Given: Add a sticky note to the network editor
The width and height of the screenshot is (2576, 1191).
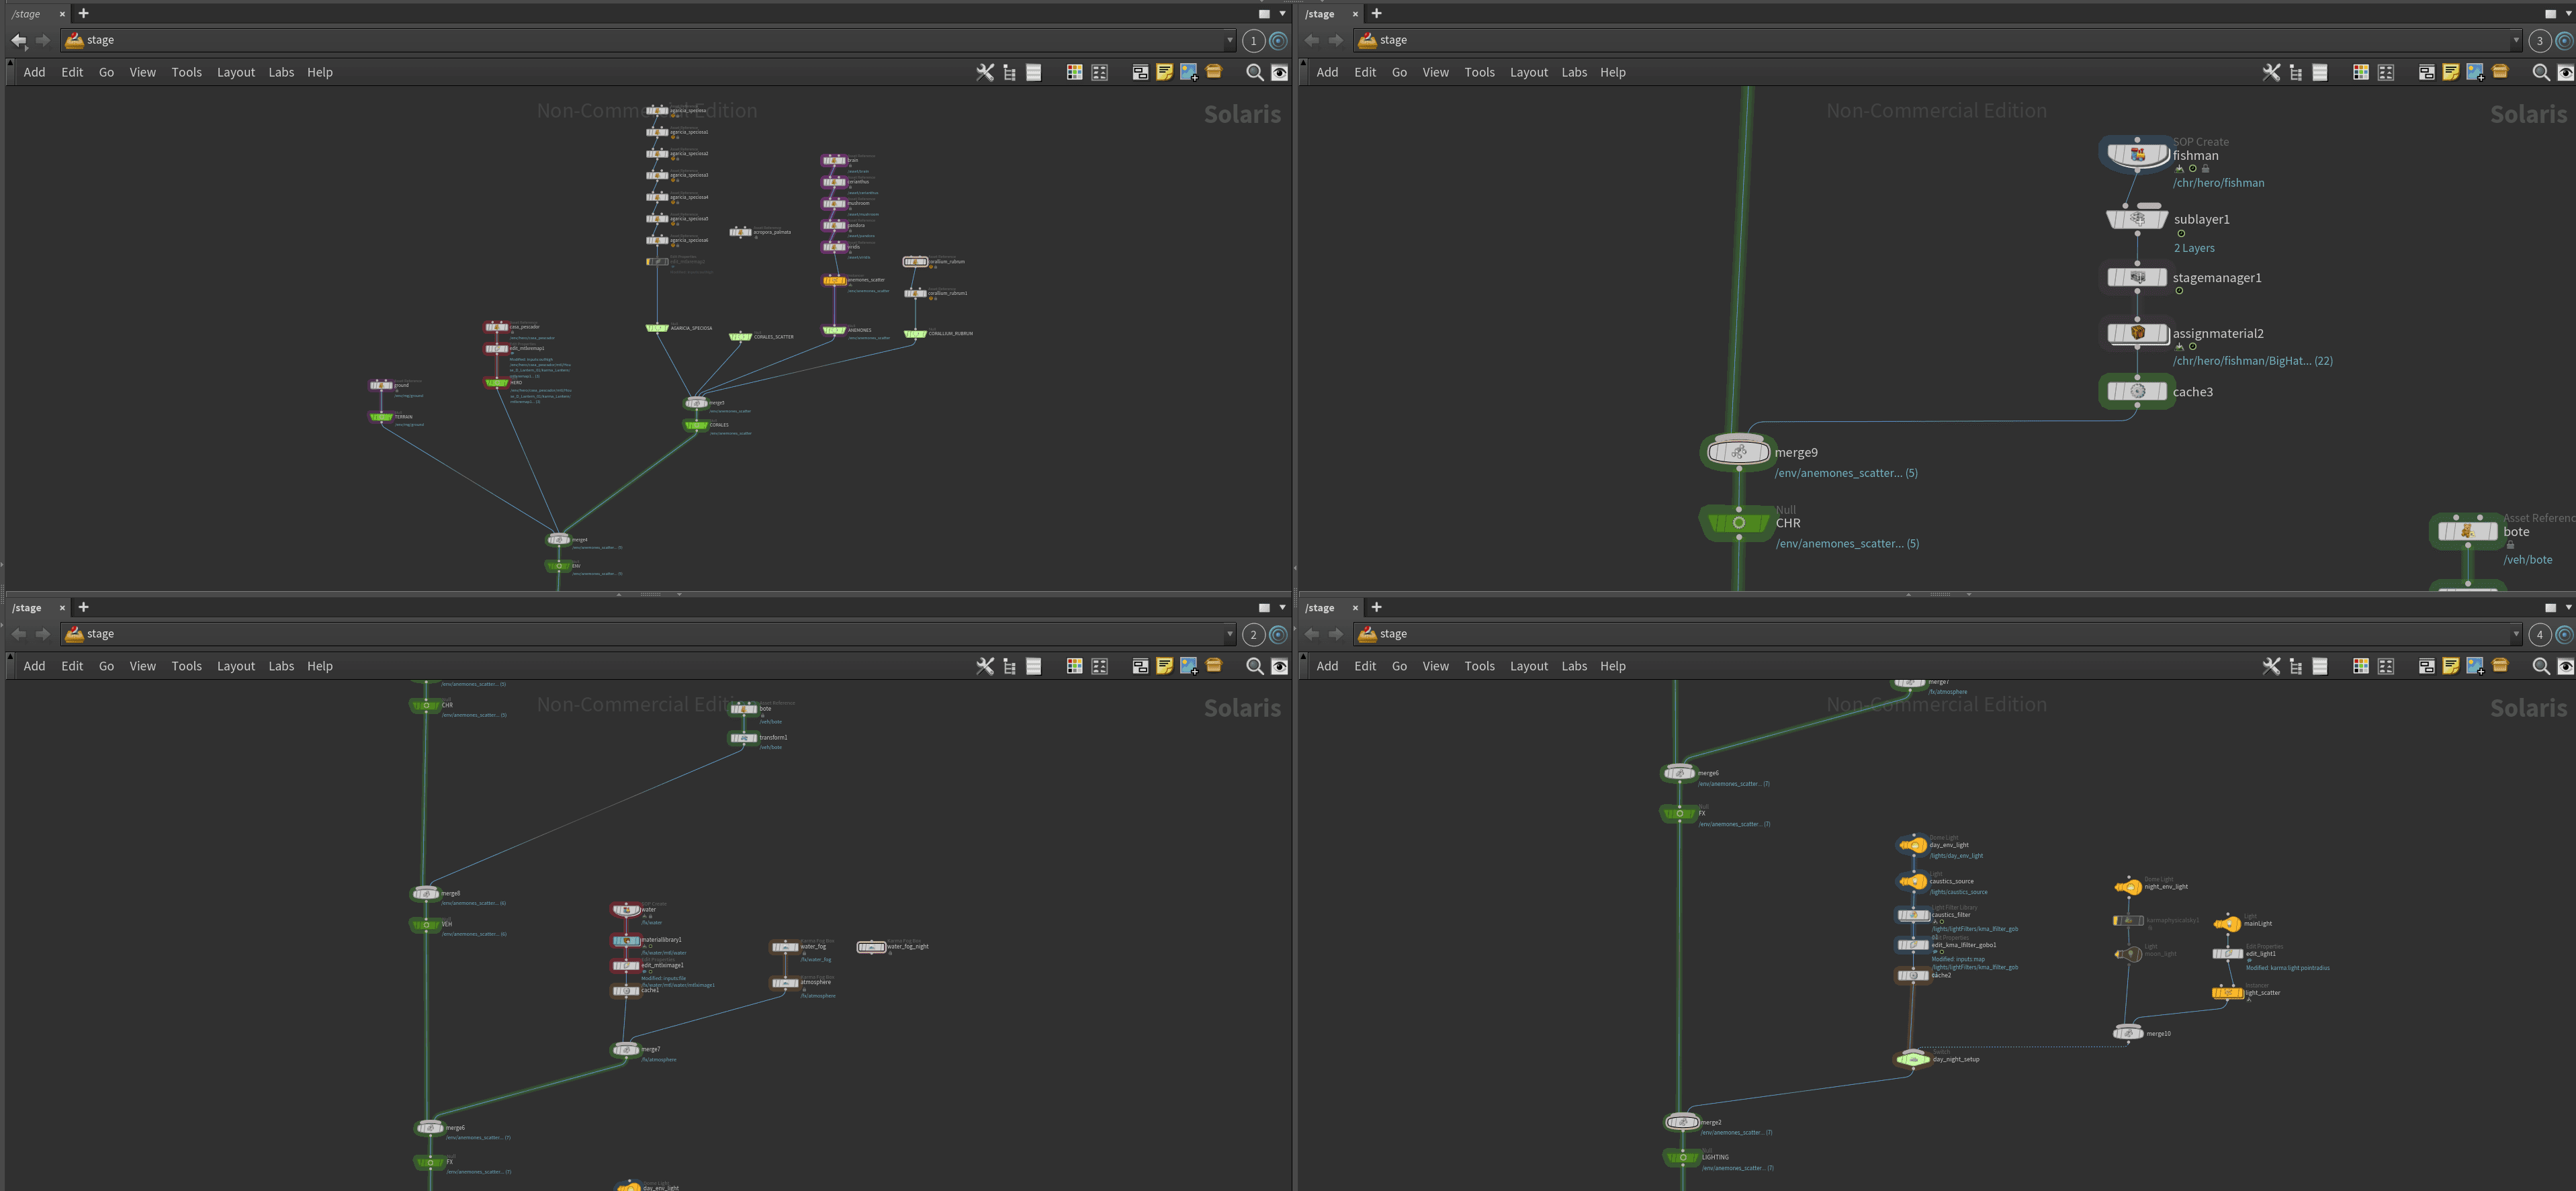Looking at the screenshot, I should (1164, 72).
